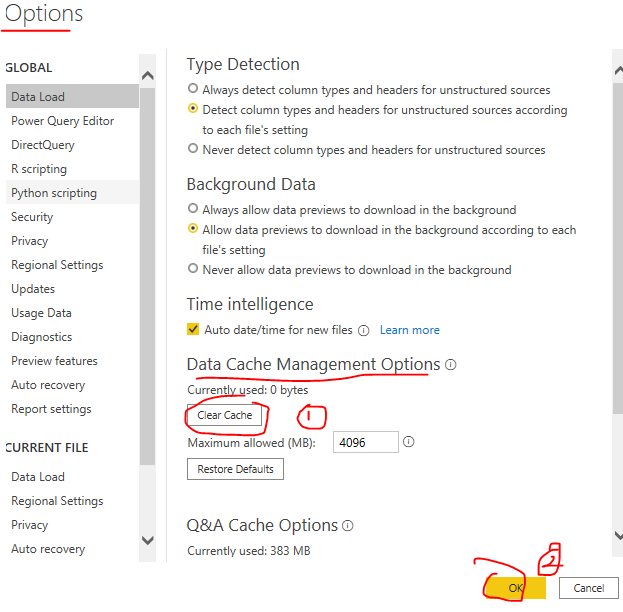The image size is (623, 612).
Task: Click the sidebar scroll down arrow
Action: pos(147,540)
